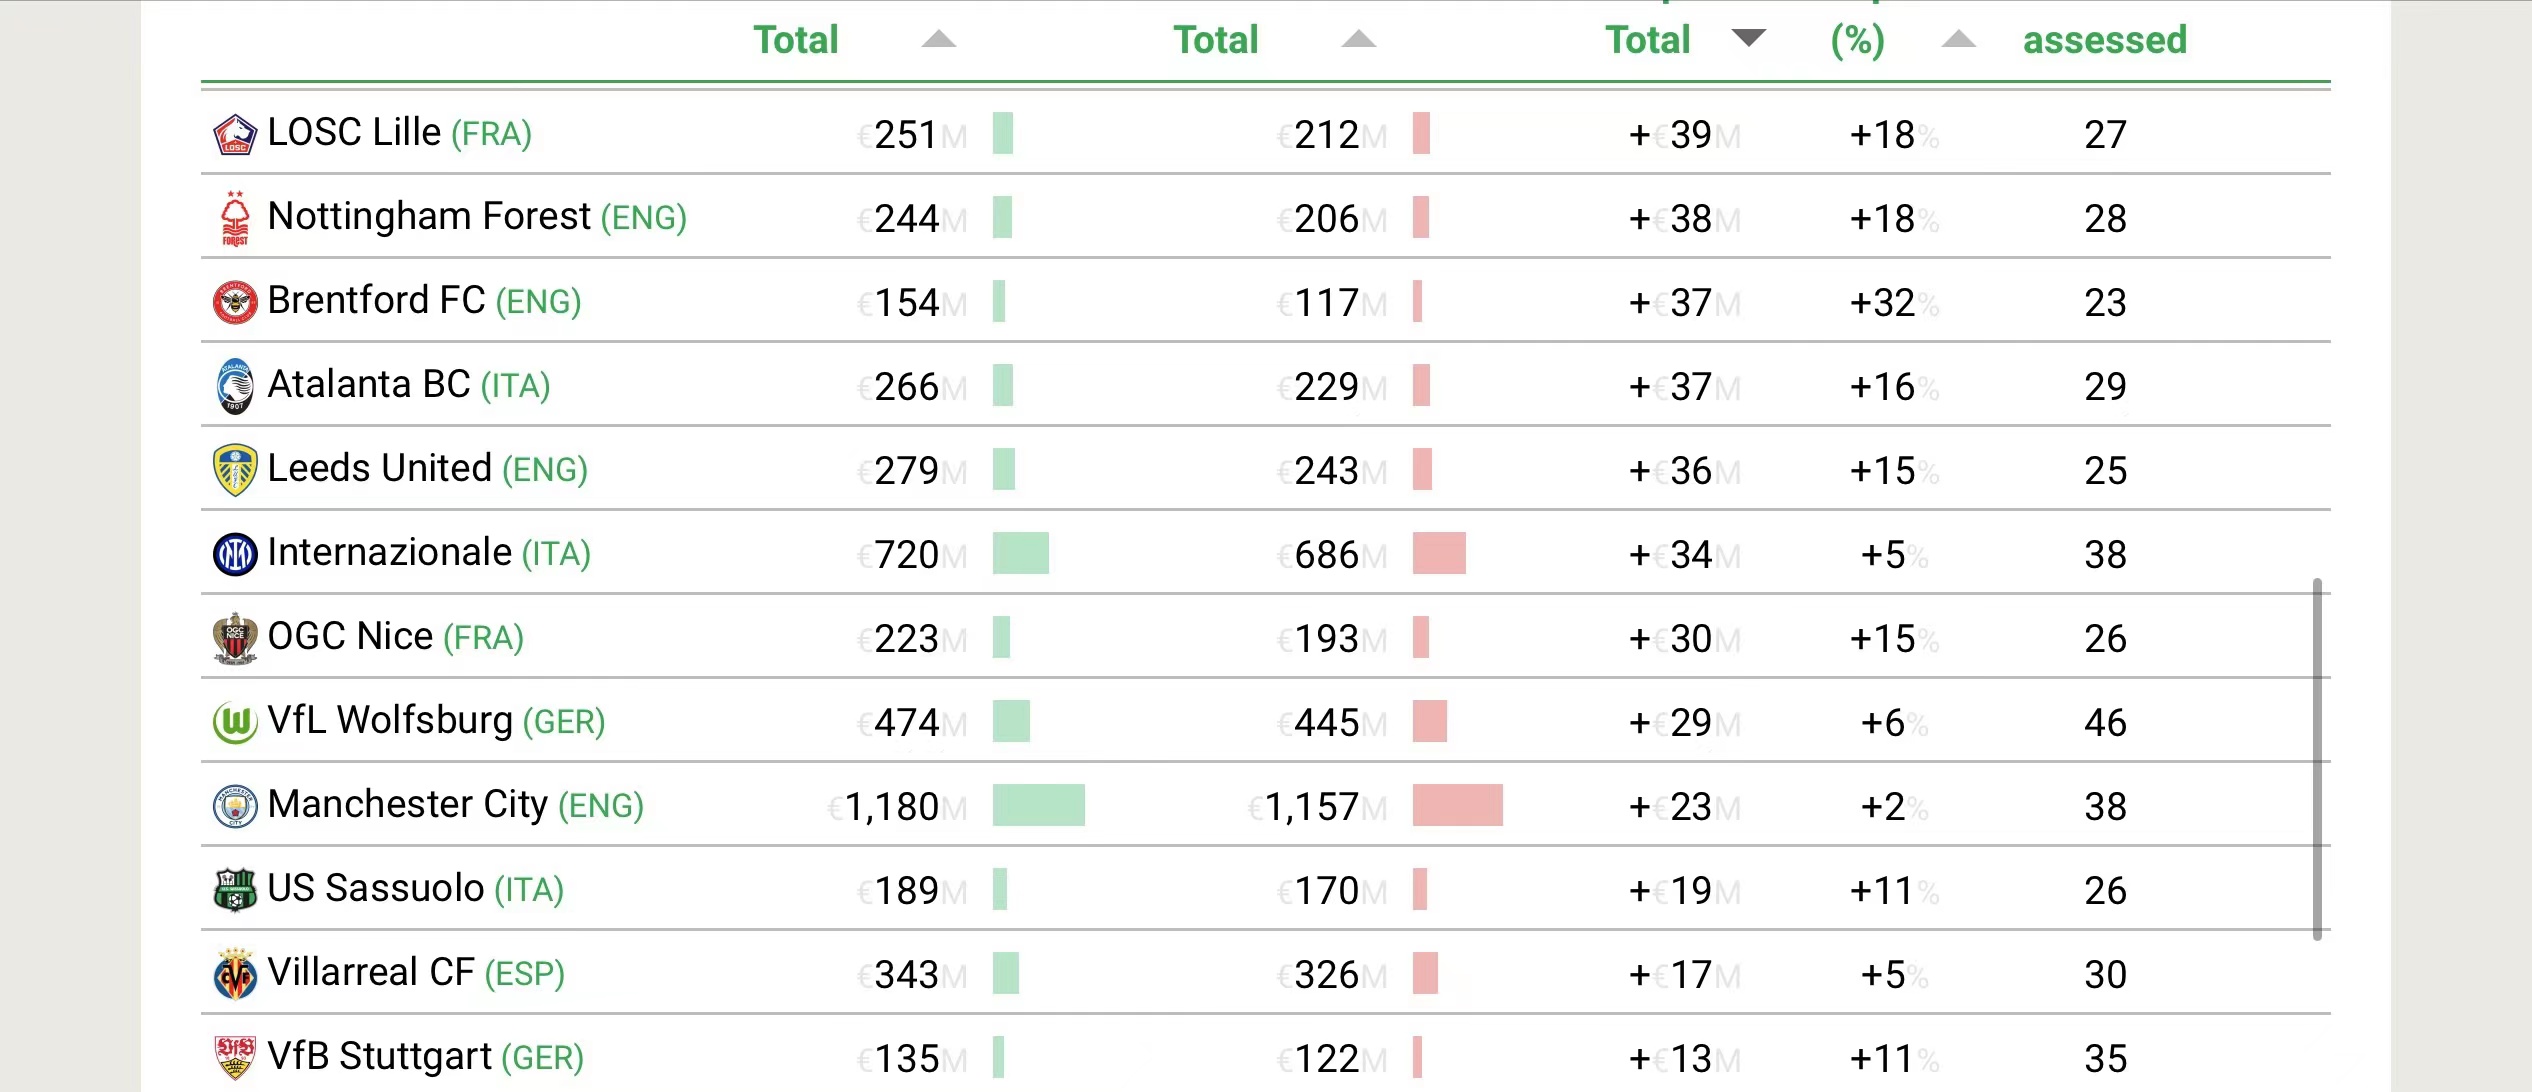Click the vertical scrollbar on the right
Viewport: 2532px width, 1092px height.
[2317, 758]
